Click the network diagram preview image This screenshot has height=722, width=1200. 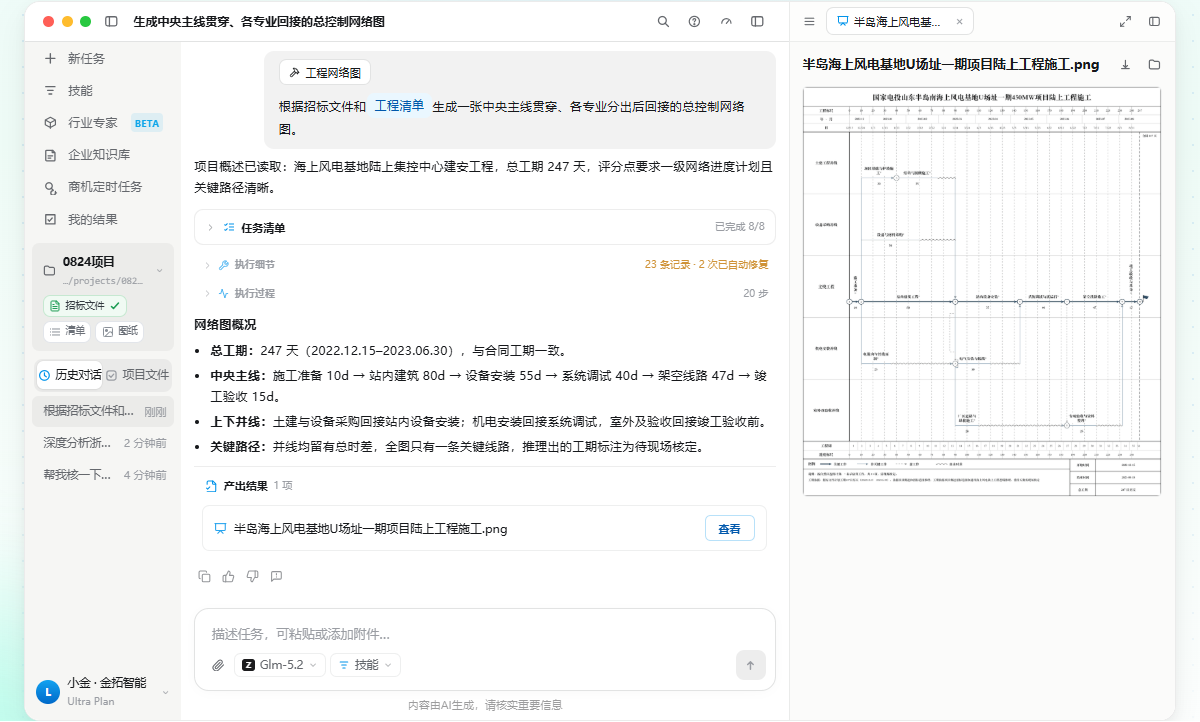coord(982,291)
